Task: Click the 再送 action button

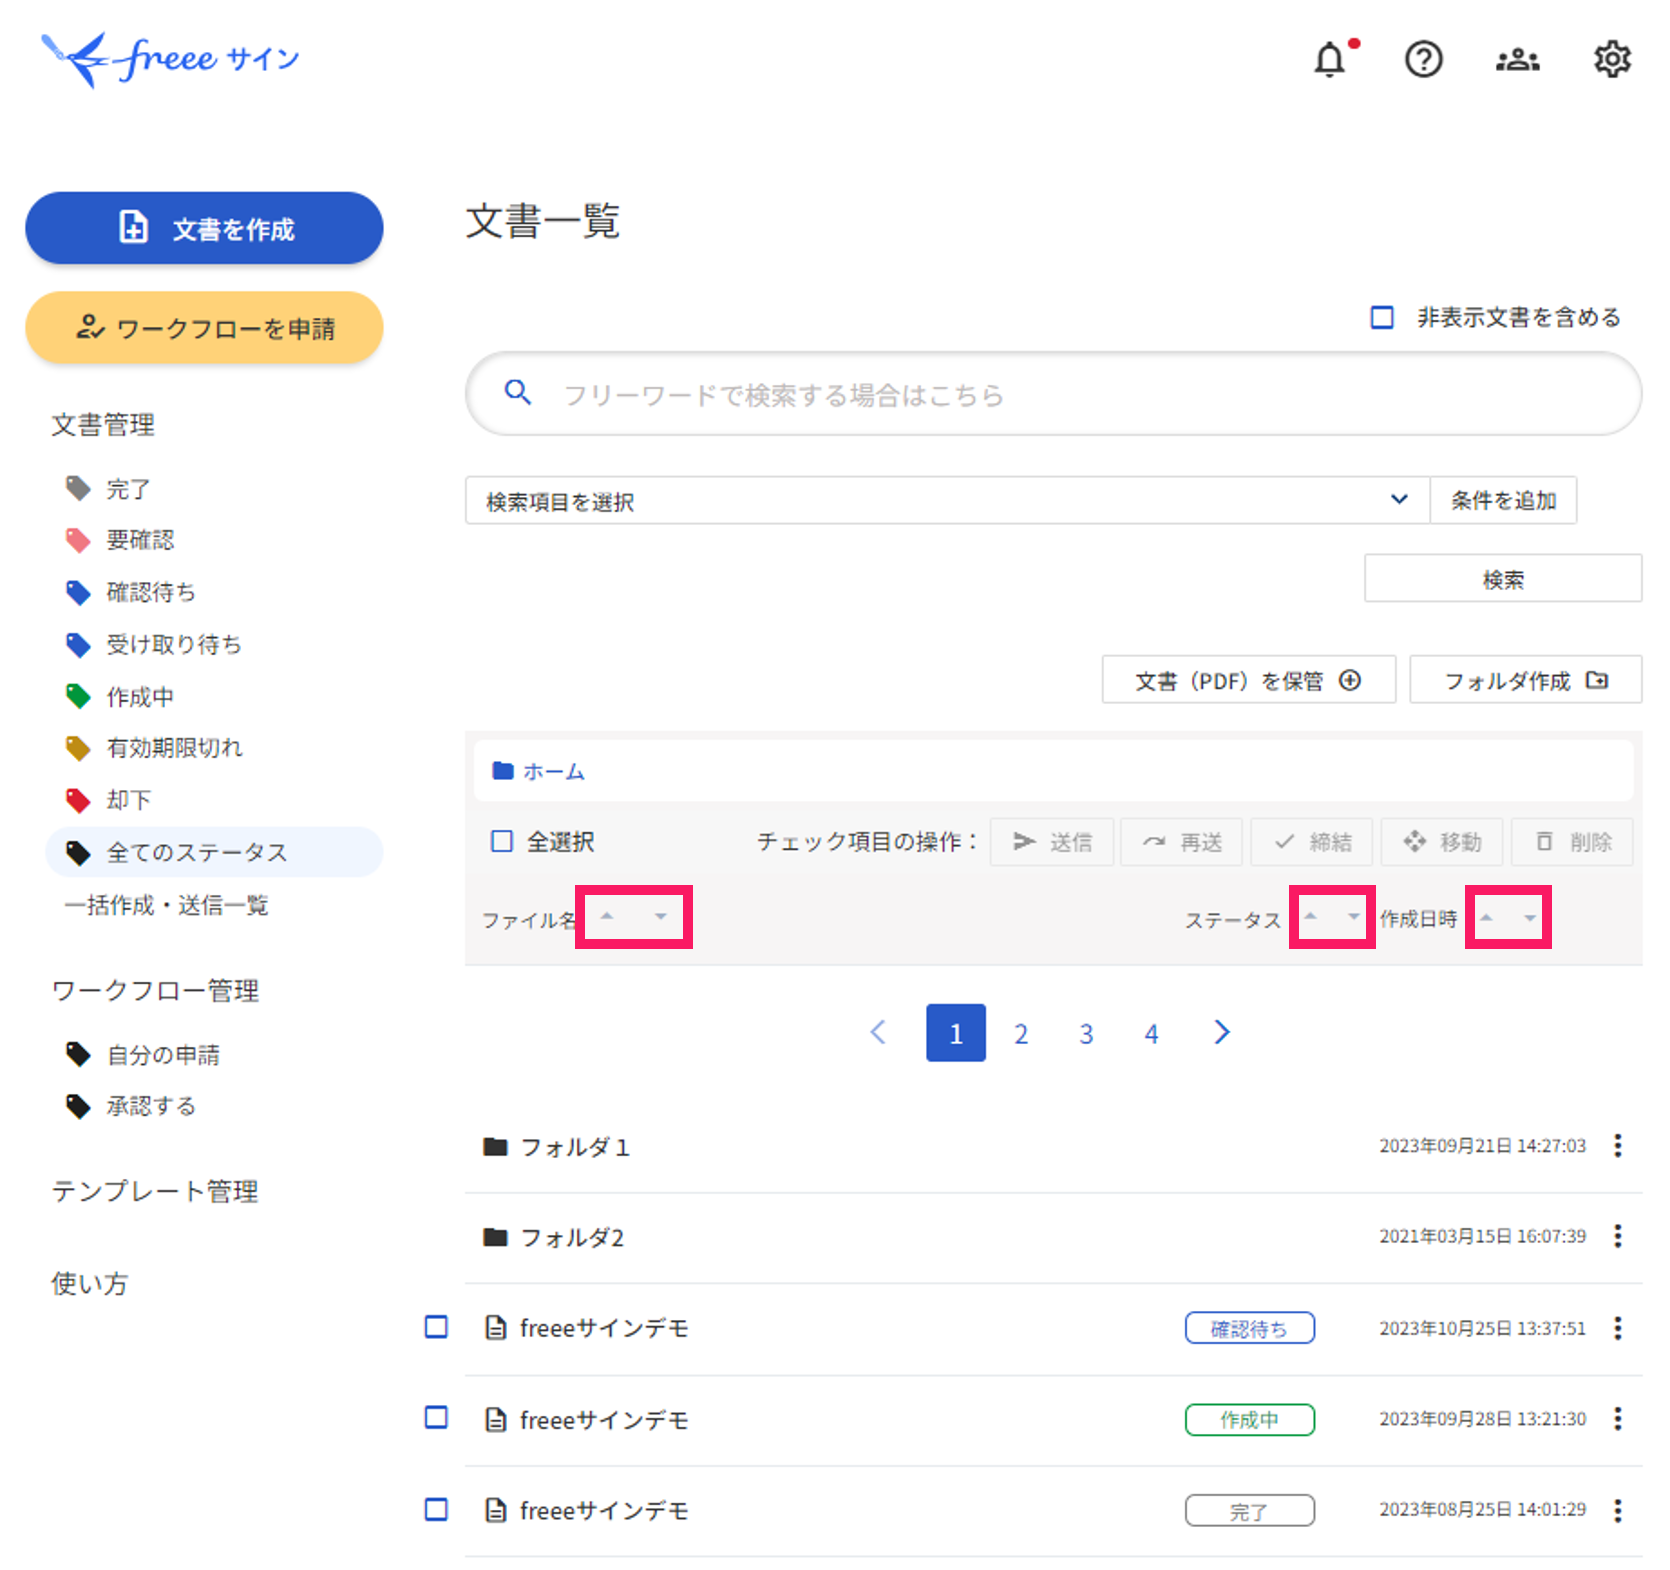Action: point(1181,842)
